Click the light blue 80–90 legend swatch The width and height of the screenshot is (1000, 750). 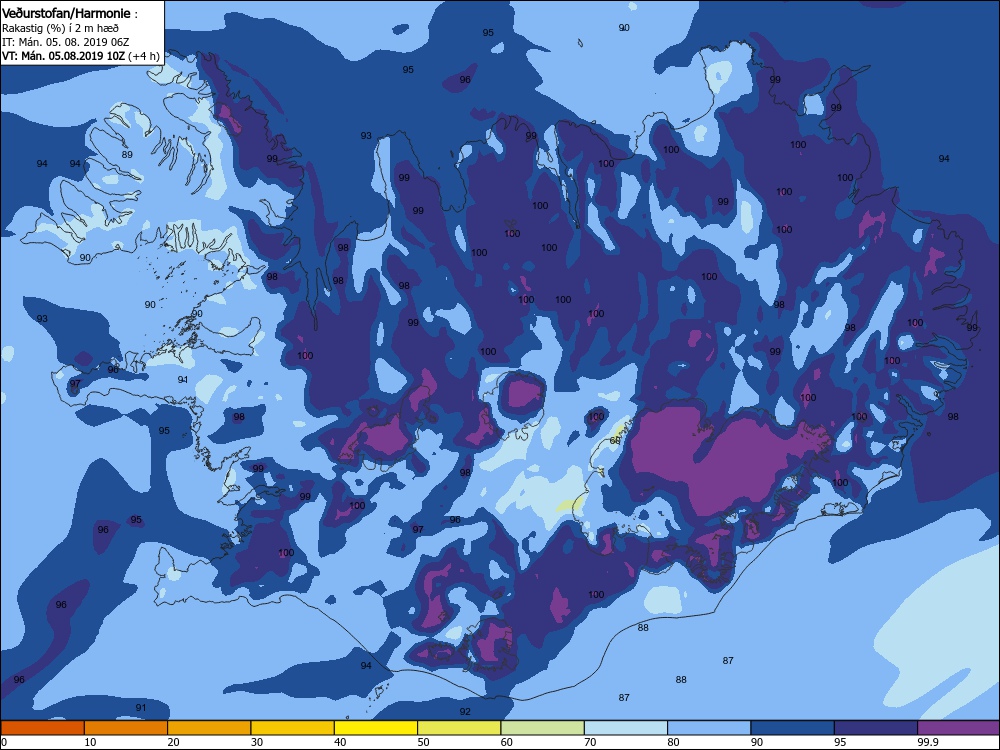point(709,728)
